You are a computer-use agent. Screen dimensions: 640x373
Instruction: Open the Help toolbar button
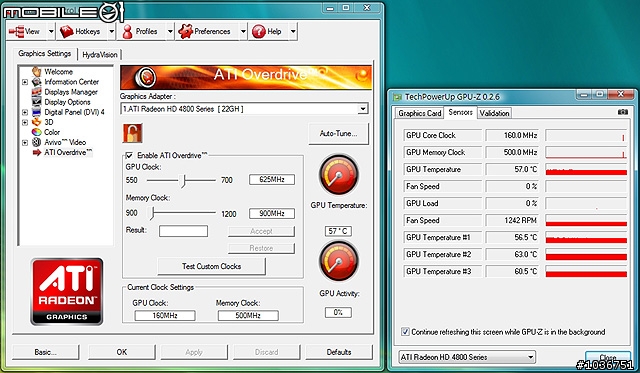tap(269, 31)
